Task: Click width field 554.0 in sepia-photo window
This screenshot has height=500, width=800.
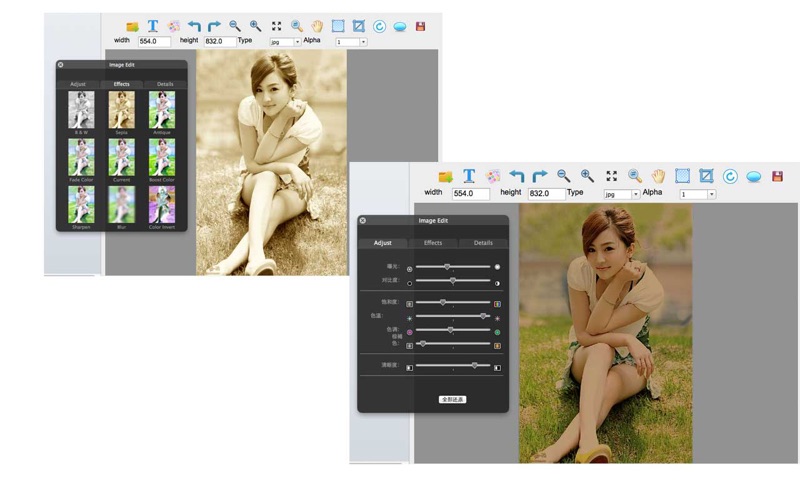Action: (154, 41)
